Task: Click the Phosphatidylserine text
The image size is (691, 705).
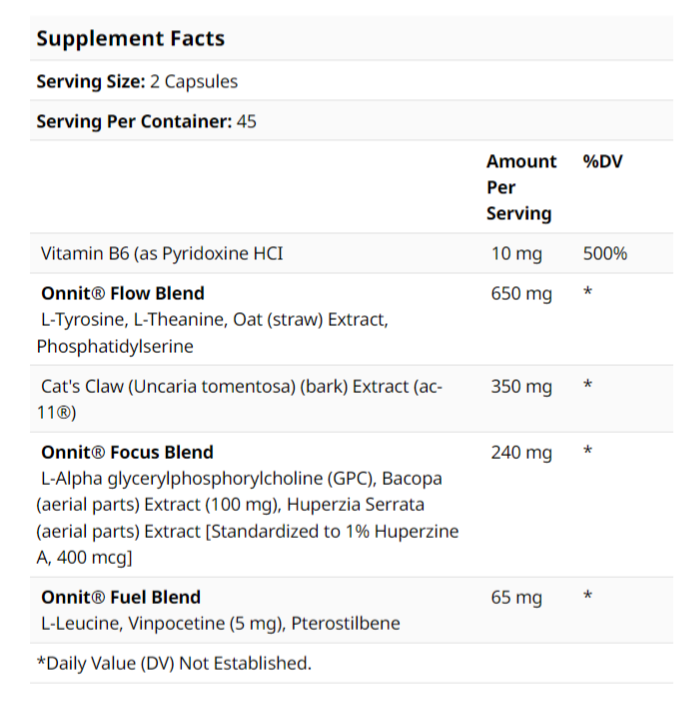Action: point(115,346)
